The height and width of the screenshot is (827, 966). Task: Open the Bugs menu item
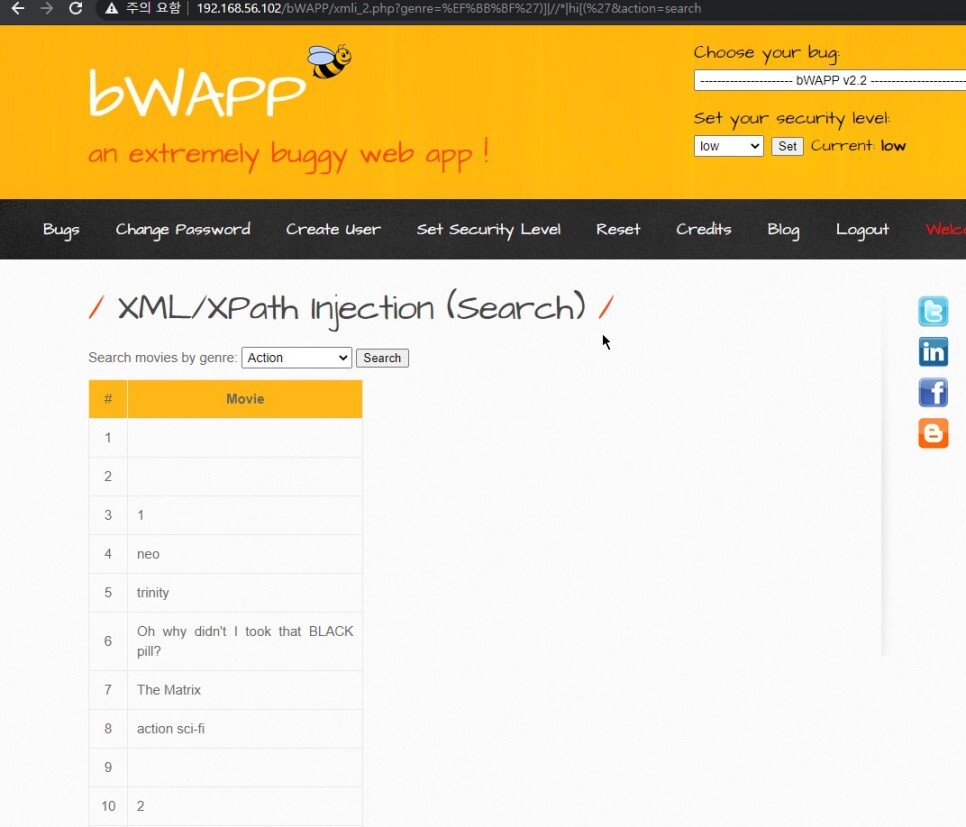tap(61, 229)
